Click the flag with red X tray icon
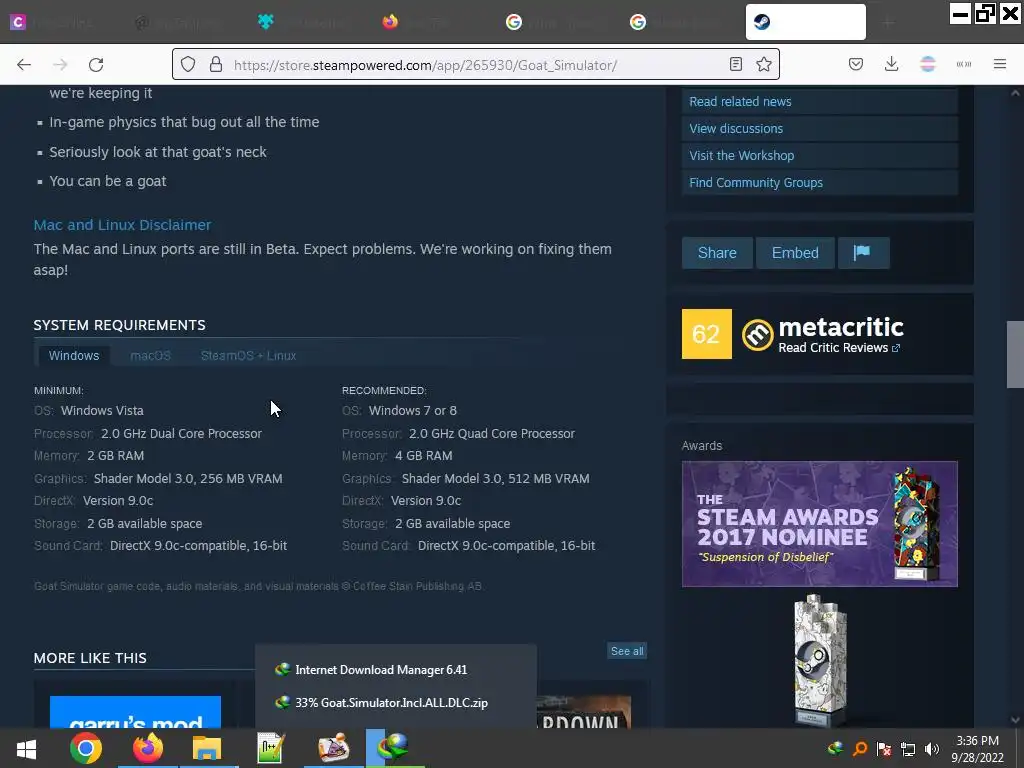This screenshot has width=1024, height=768. point(884,748)
